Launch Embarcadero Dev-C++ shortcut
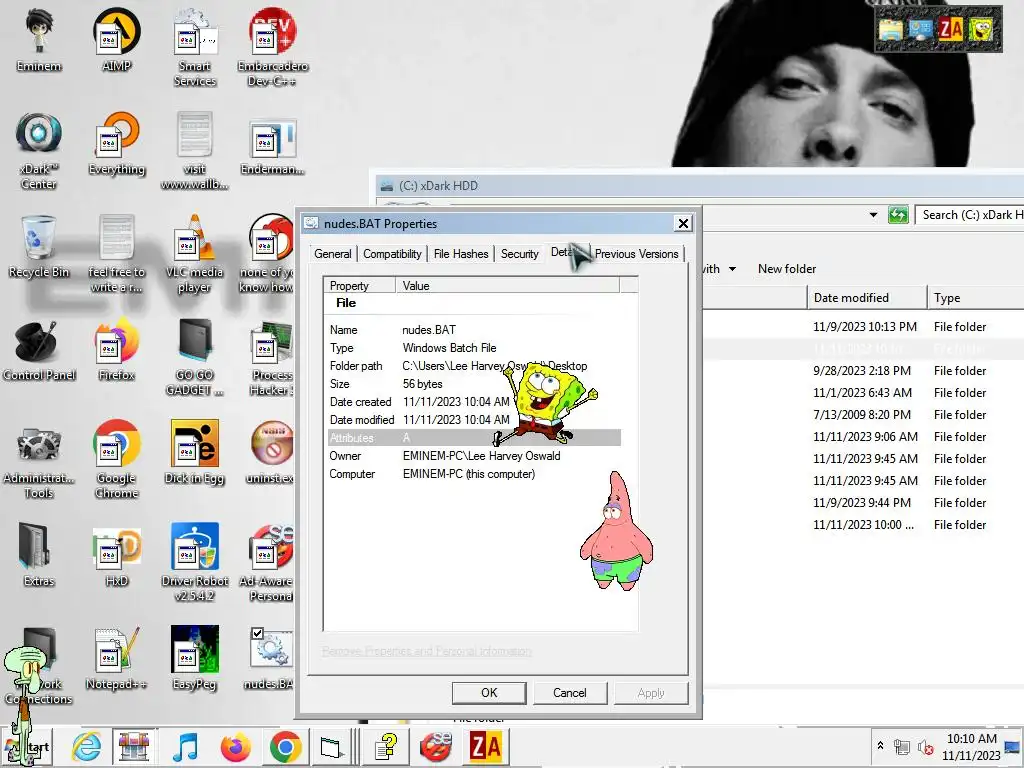This screenshot has width=1024, height=768. pos(272,47)
